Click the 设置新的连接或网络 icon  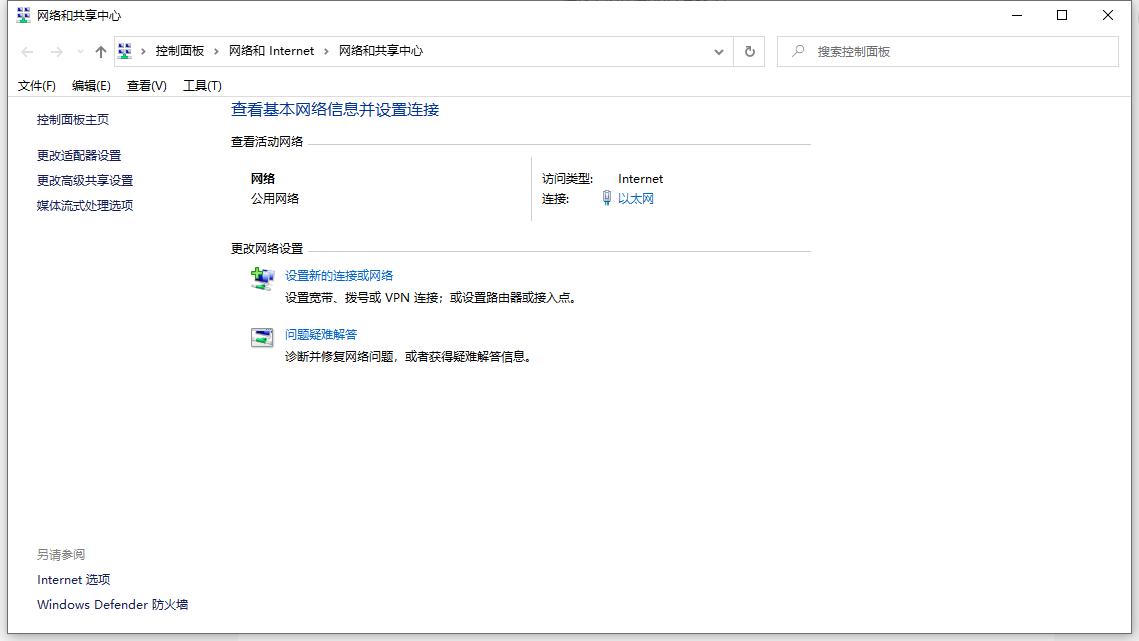[x=262, y=280]
